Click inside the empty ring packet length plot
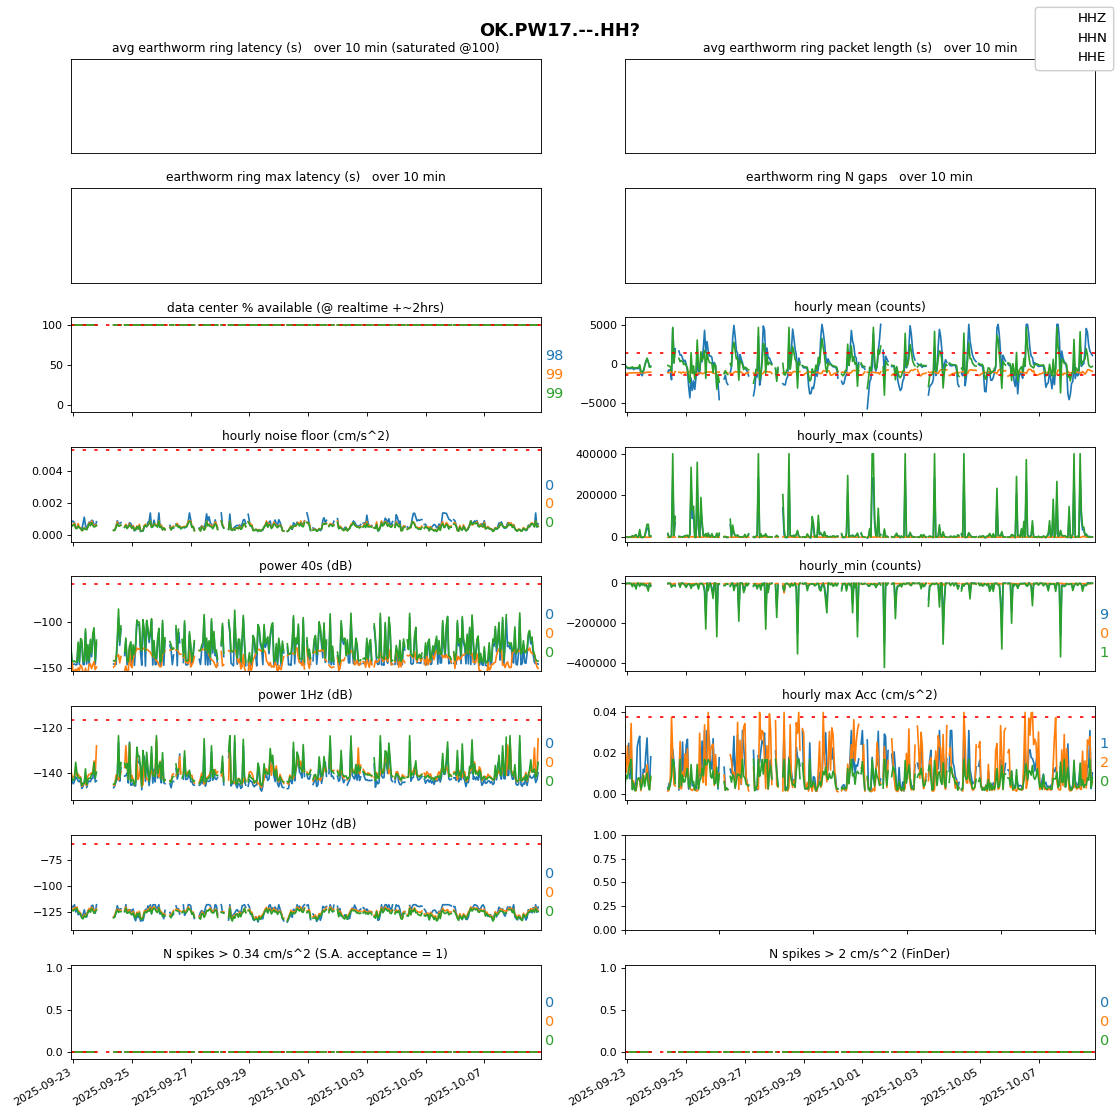 [x=859, y=106]
